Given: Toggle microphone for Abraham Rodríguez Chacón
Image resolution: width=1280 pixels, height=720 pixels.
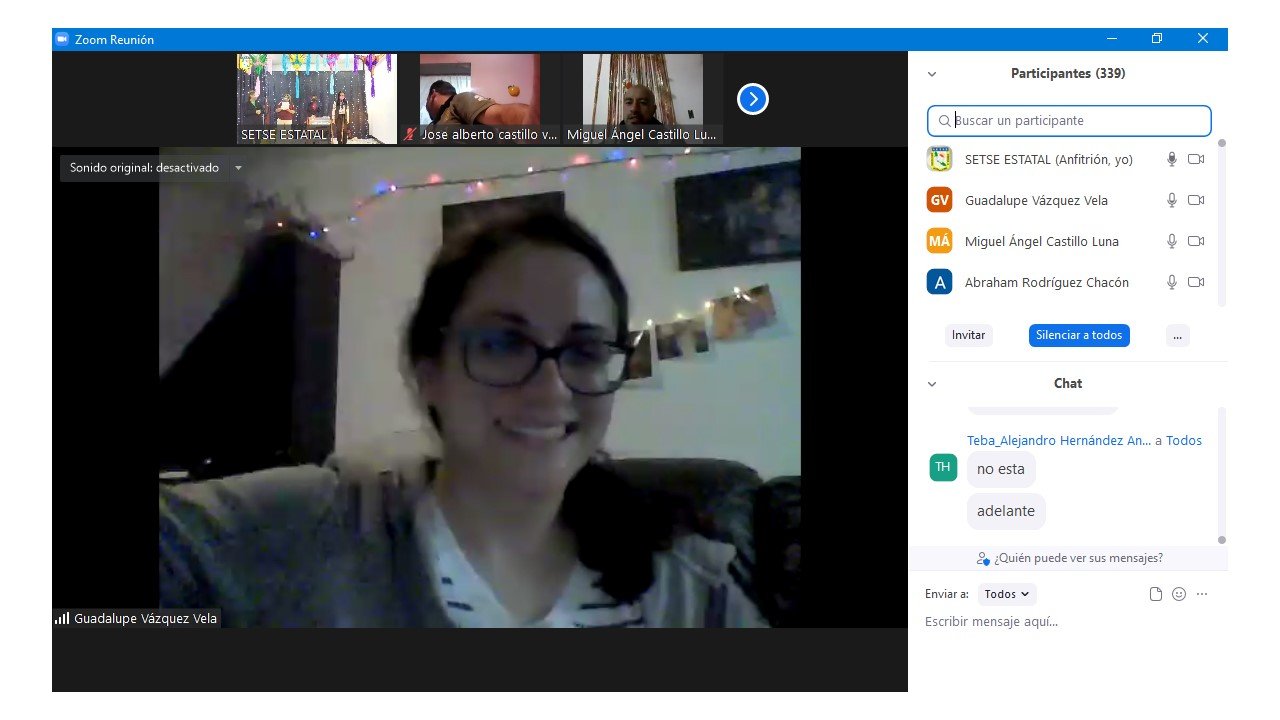Looking at the screenshot, I should pyautogui.click(x=1172, y=282).
